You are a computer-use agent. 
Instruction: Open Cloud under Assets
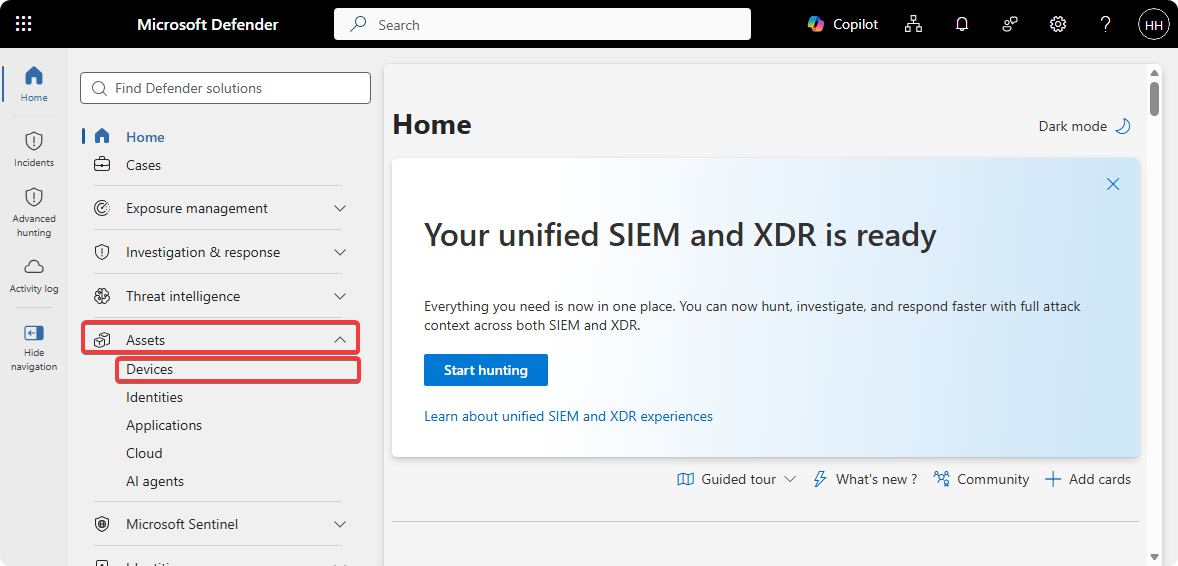point(144,453)
